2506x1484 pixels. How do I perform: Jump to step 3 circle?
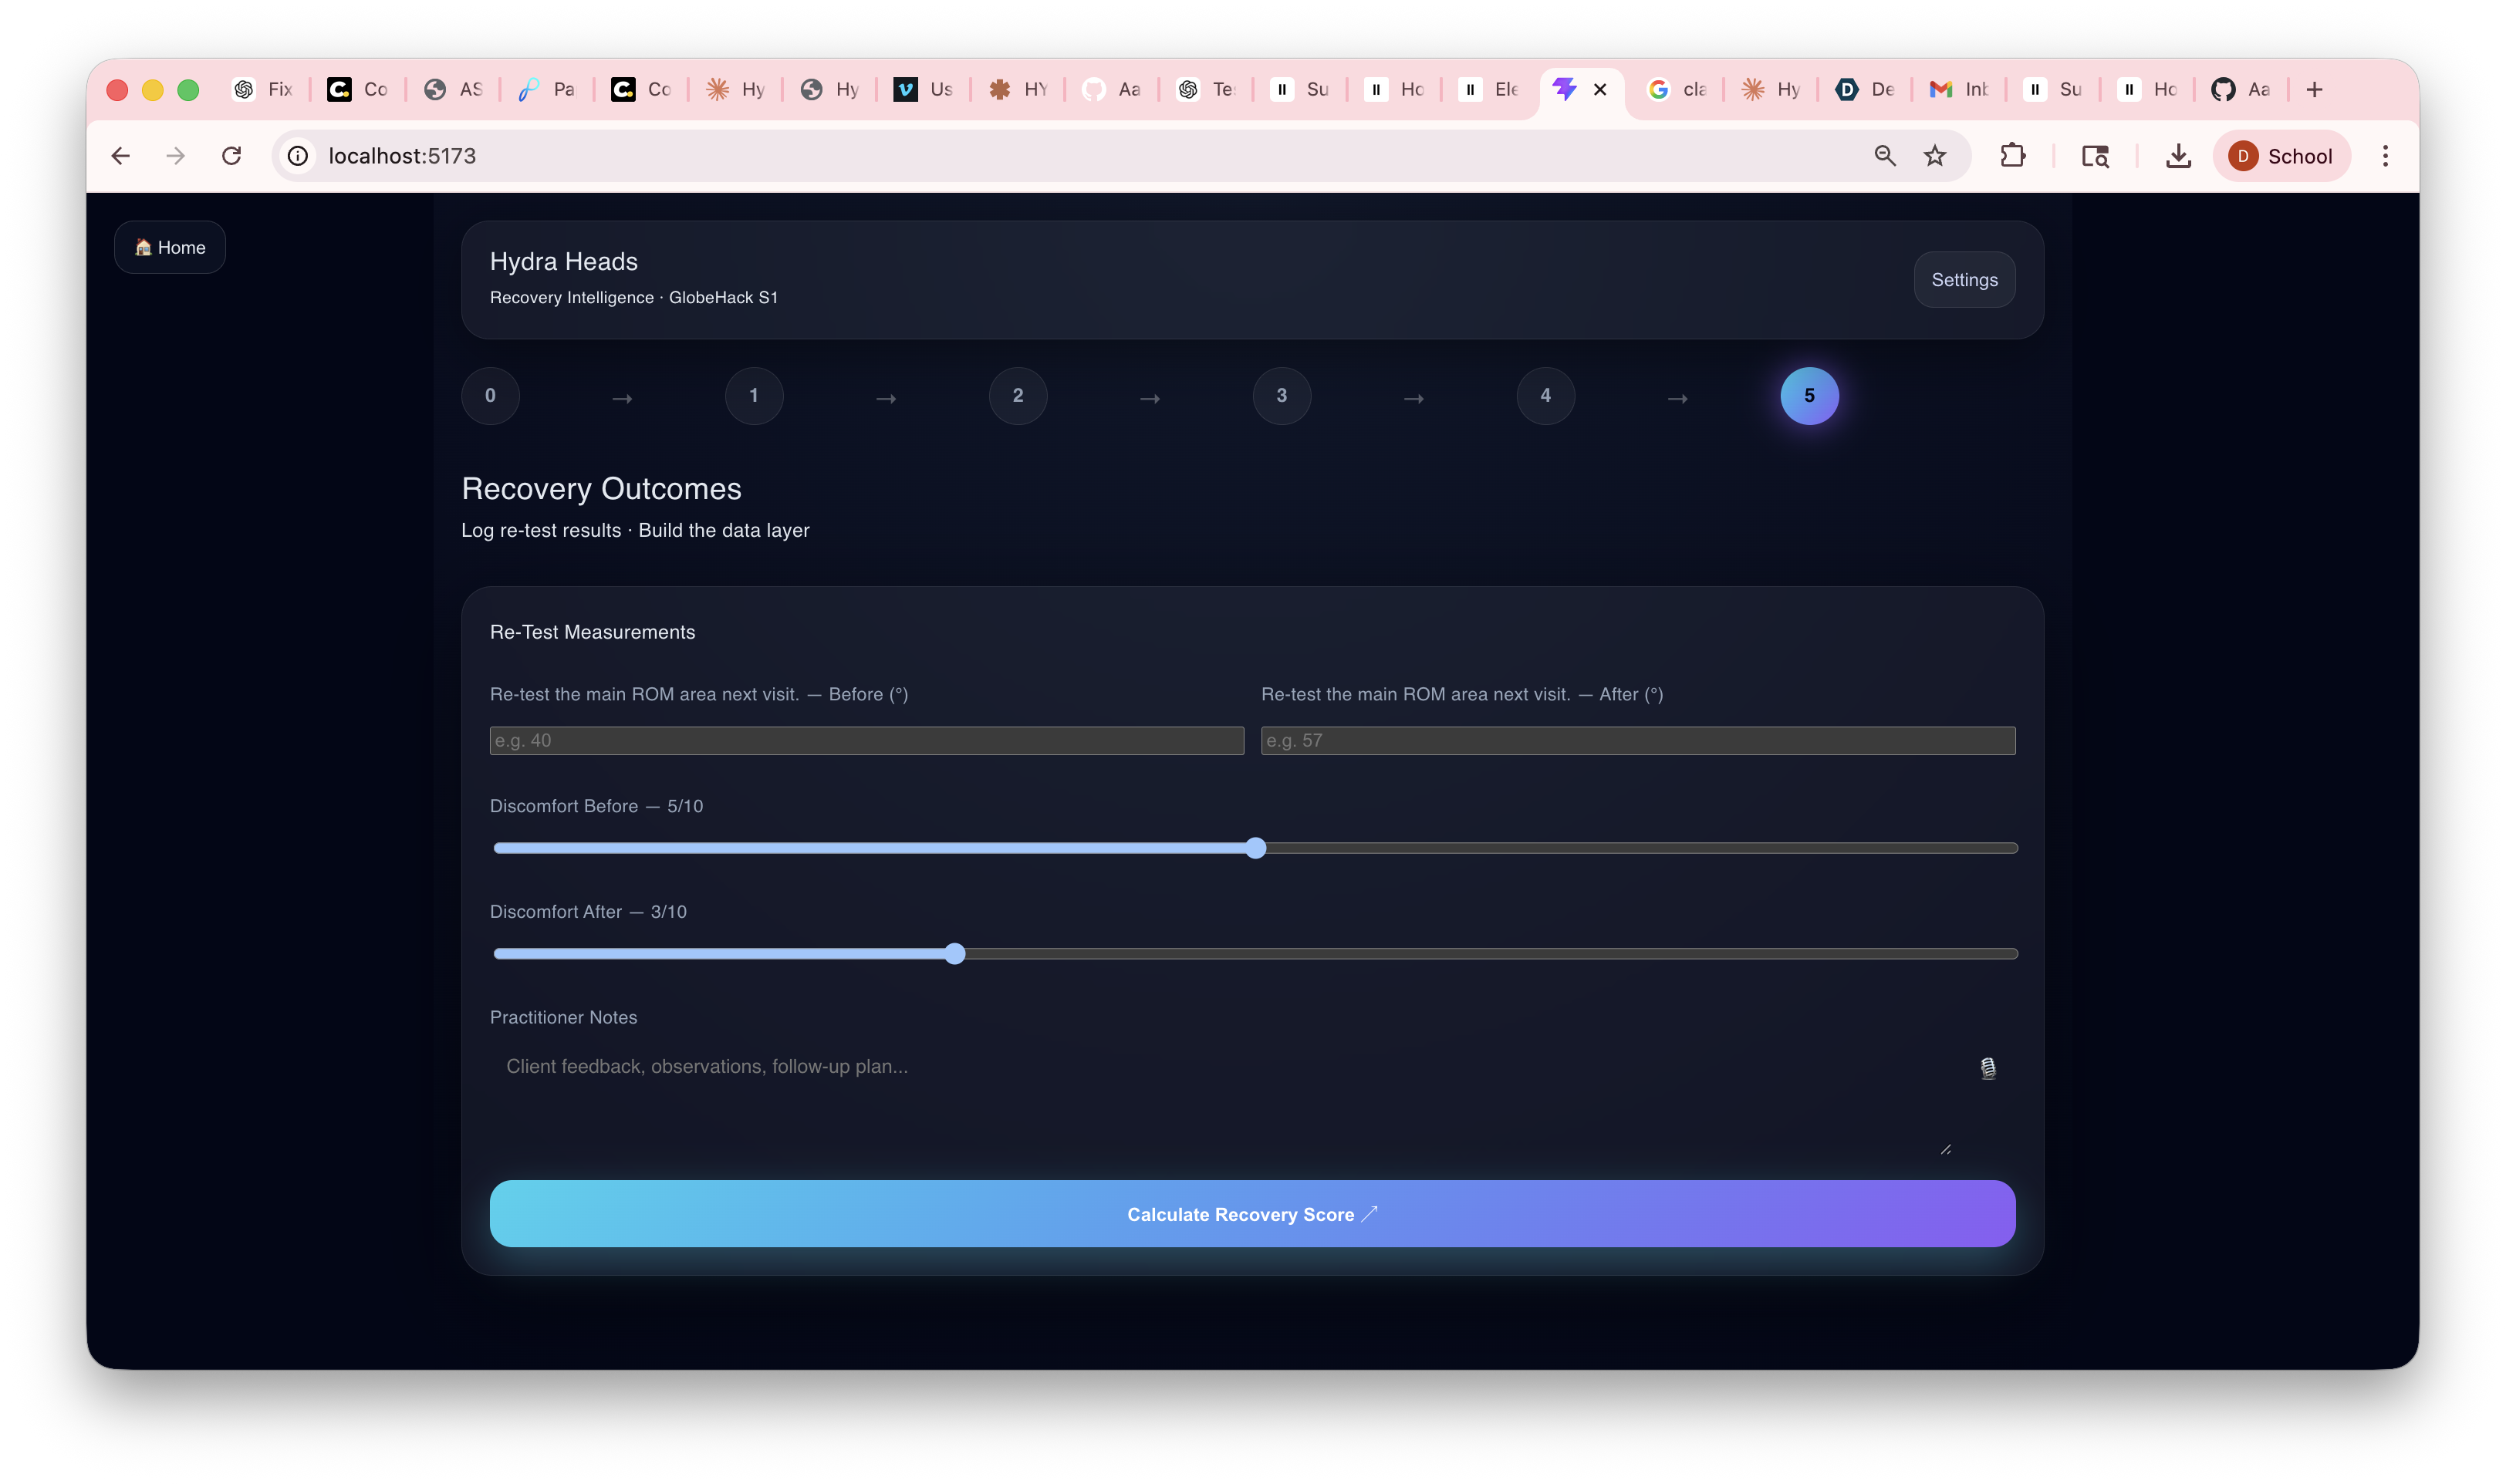(x=1281, y=396)
